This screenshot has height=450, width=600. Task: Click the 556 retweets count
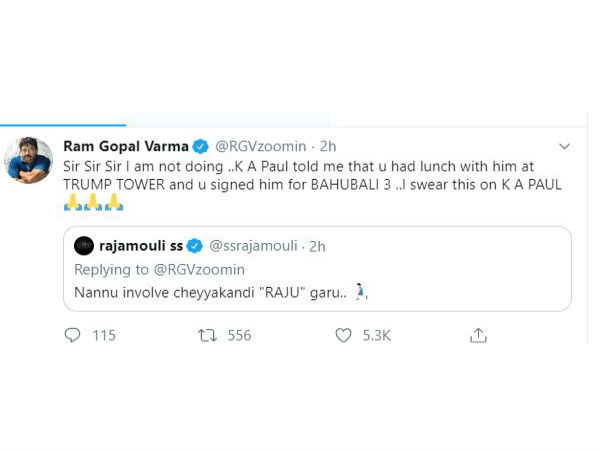point(239,336)
